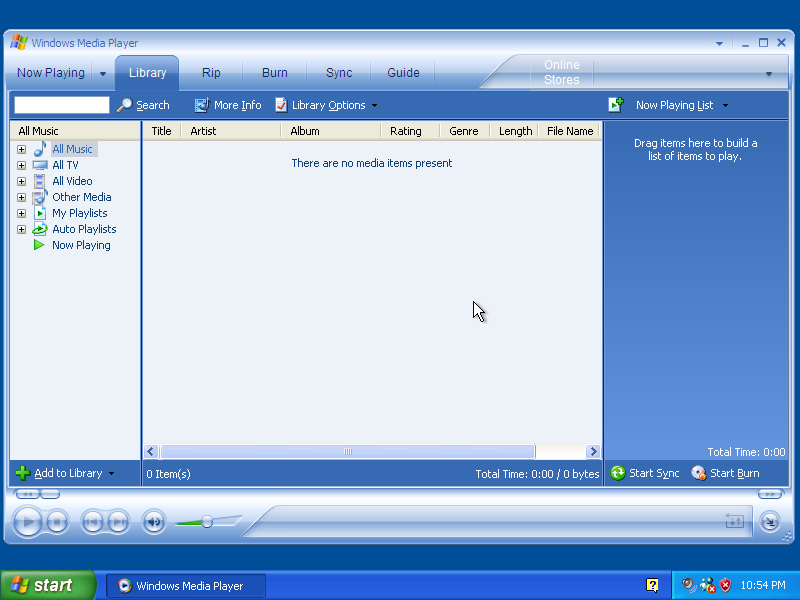Image resolution: width=800 pixels, height=600 pixels.
Task: Click the More Info icon
Action: point(202,105)
